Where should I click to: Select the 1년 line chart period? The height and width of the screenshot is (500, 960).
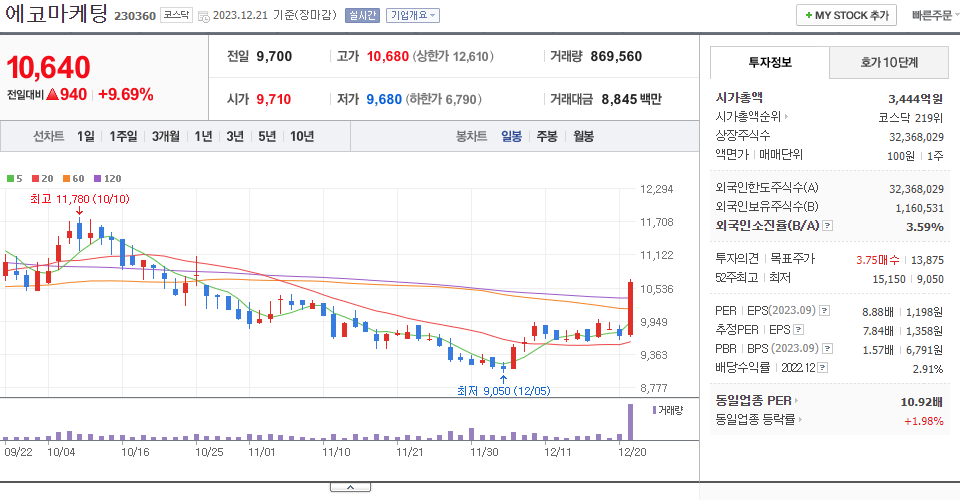(x=203, y=136)
